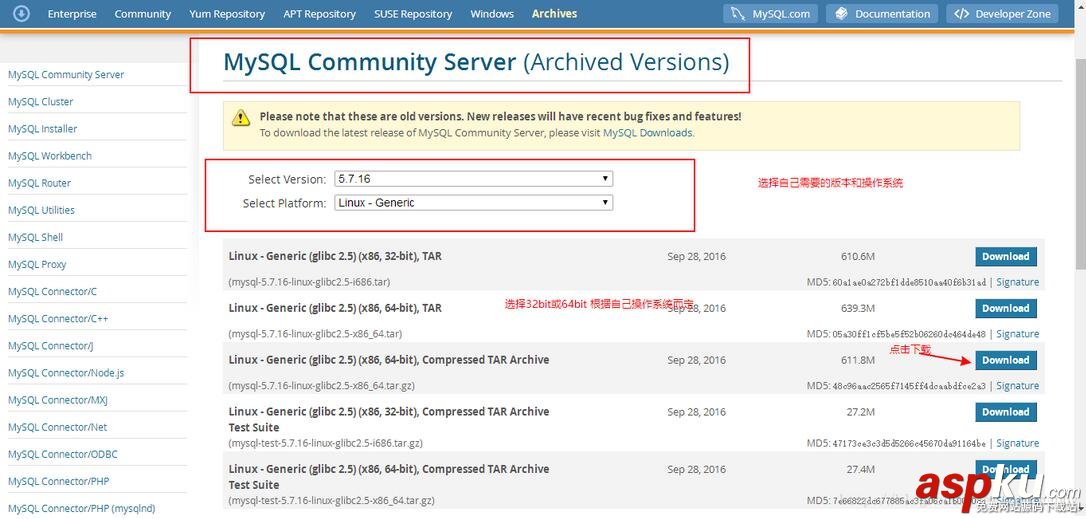This screenshot has width=1086, height=519.
Task: Open MySQL Connector/MXJ sidebar link
Action: coord(57,400)
